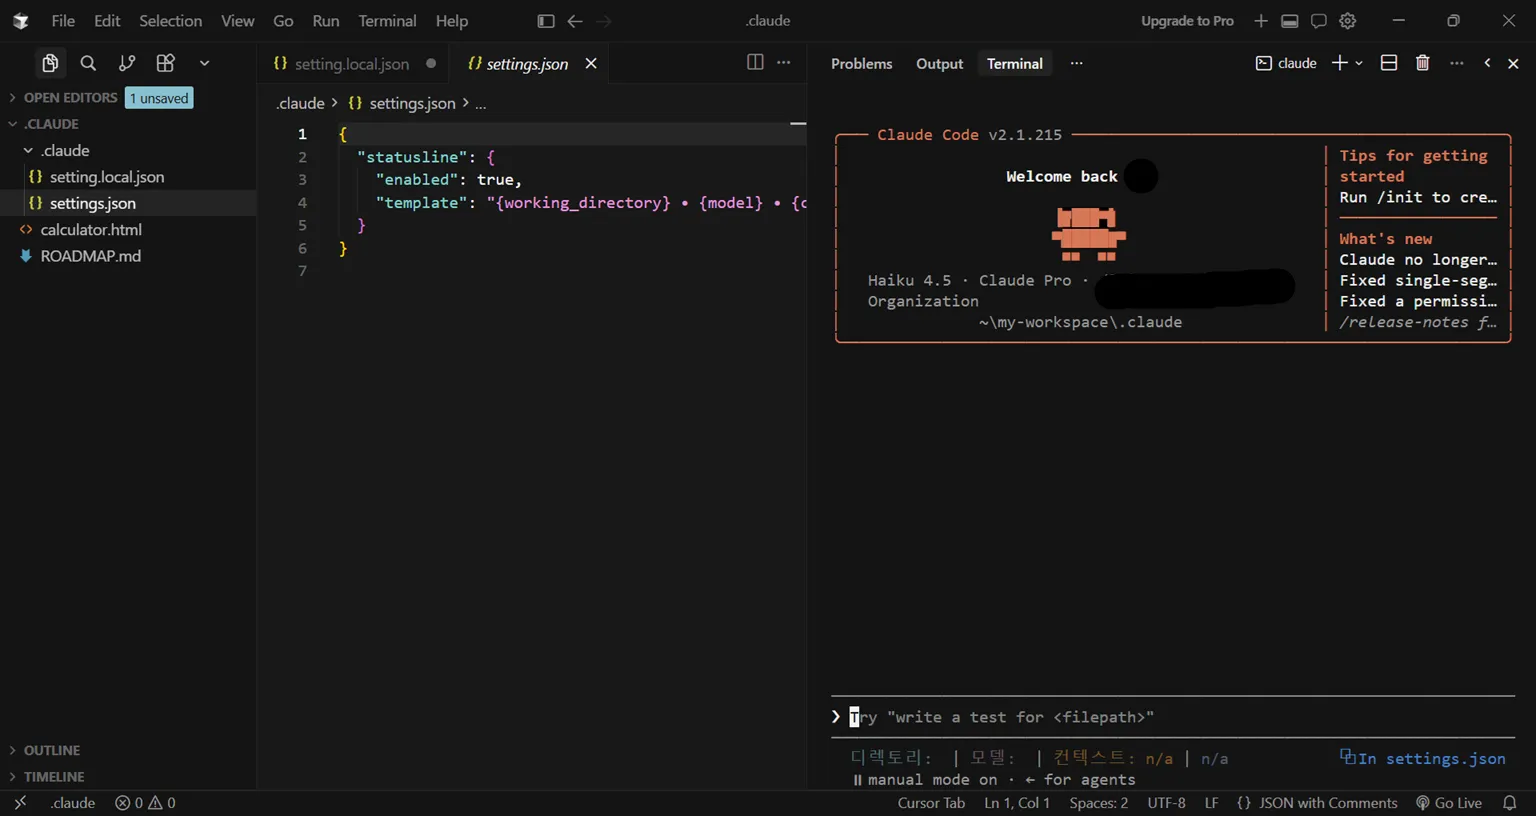The height and width of the screenshot is (816, 1536).
Task: Expand the hidden activity views chevron
Action: tap(204, 63)
